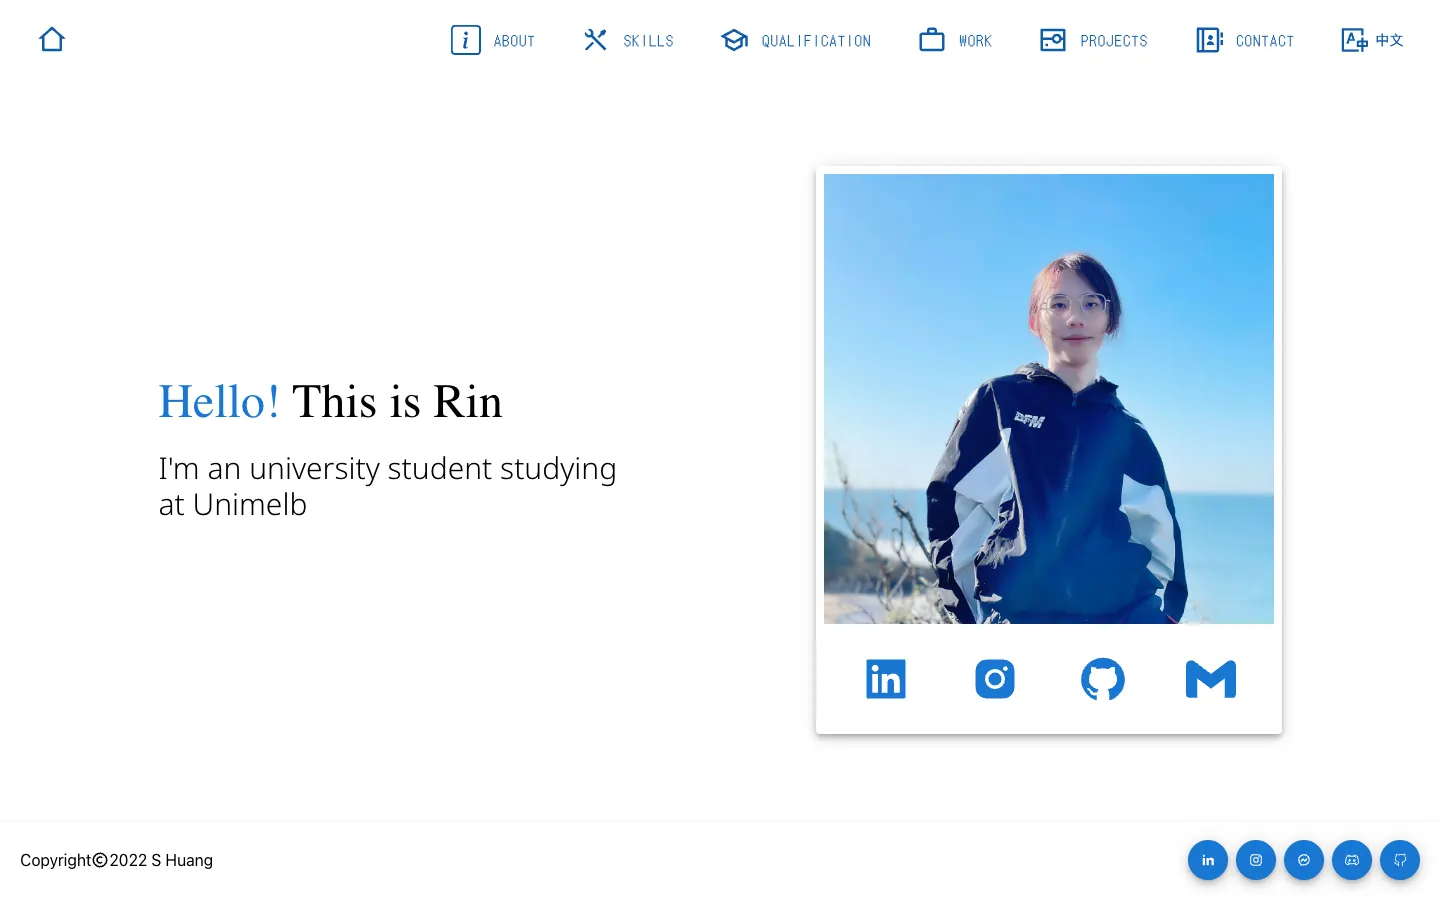Click the LinkedIn icon under the photo
Image resolution: width=1440 pixels, height=900 pixels.
886,679
